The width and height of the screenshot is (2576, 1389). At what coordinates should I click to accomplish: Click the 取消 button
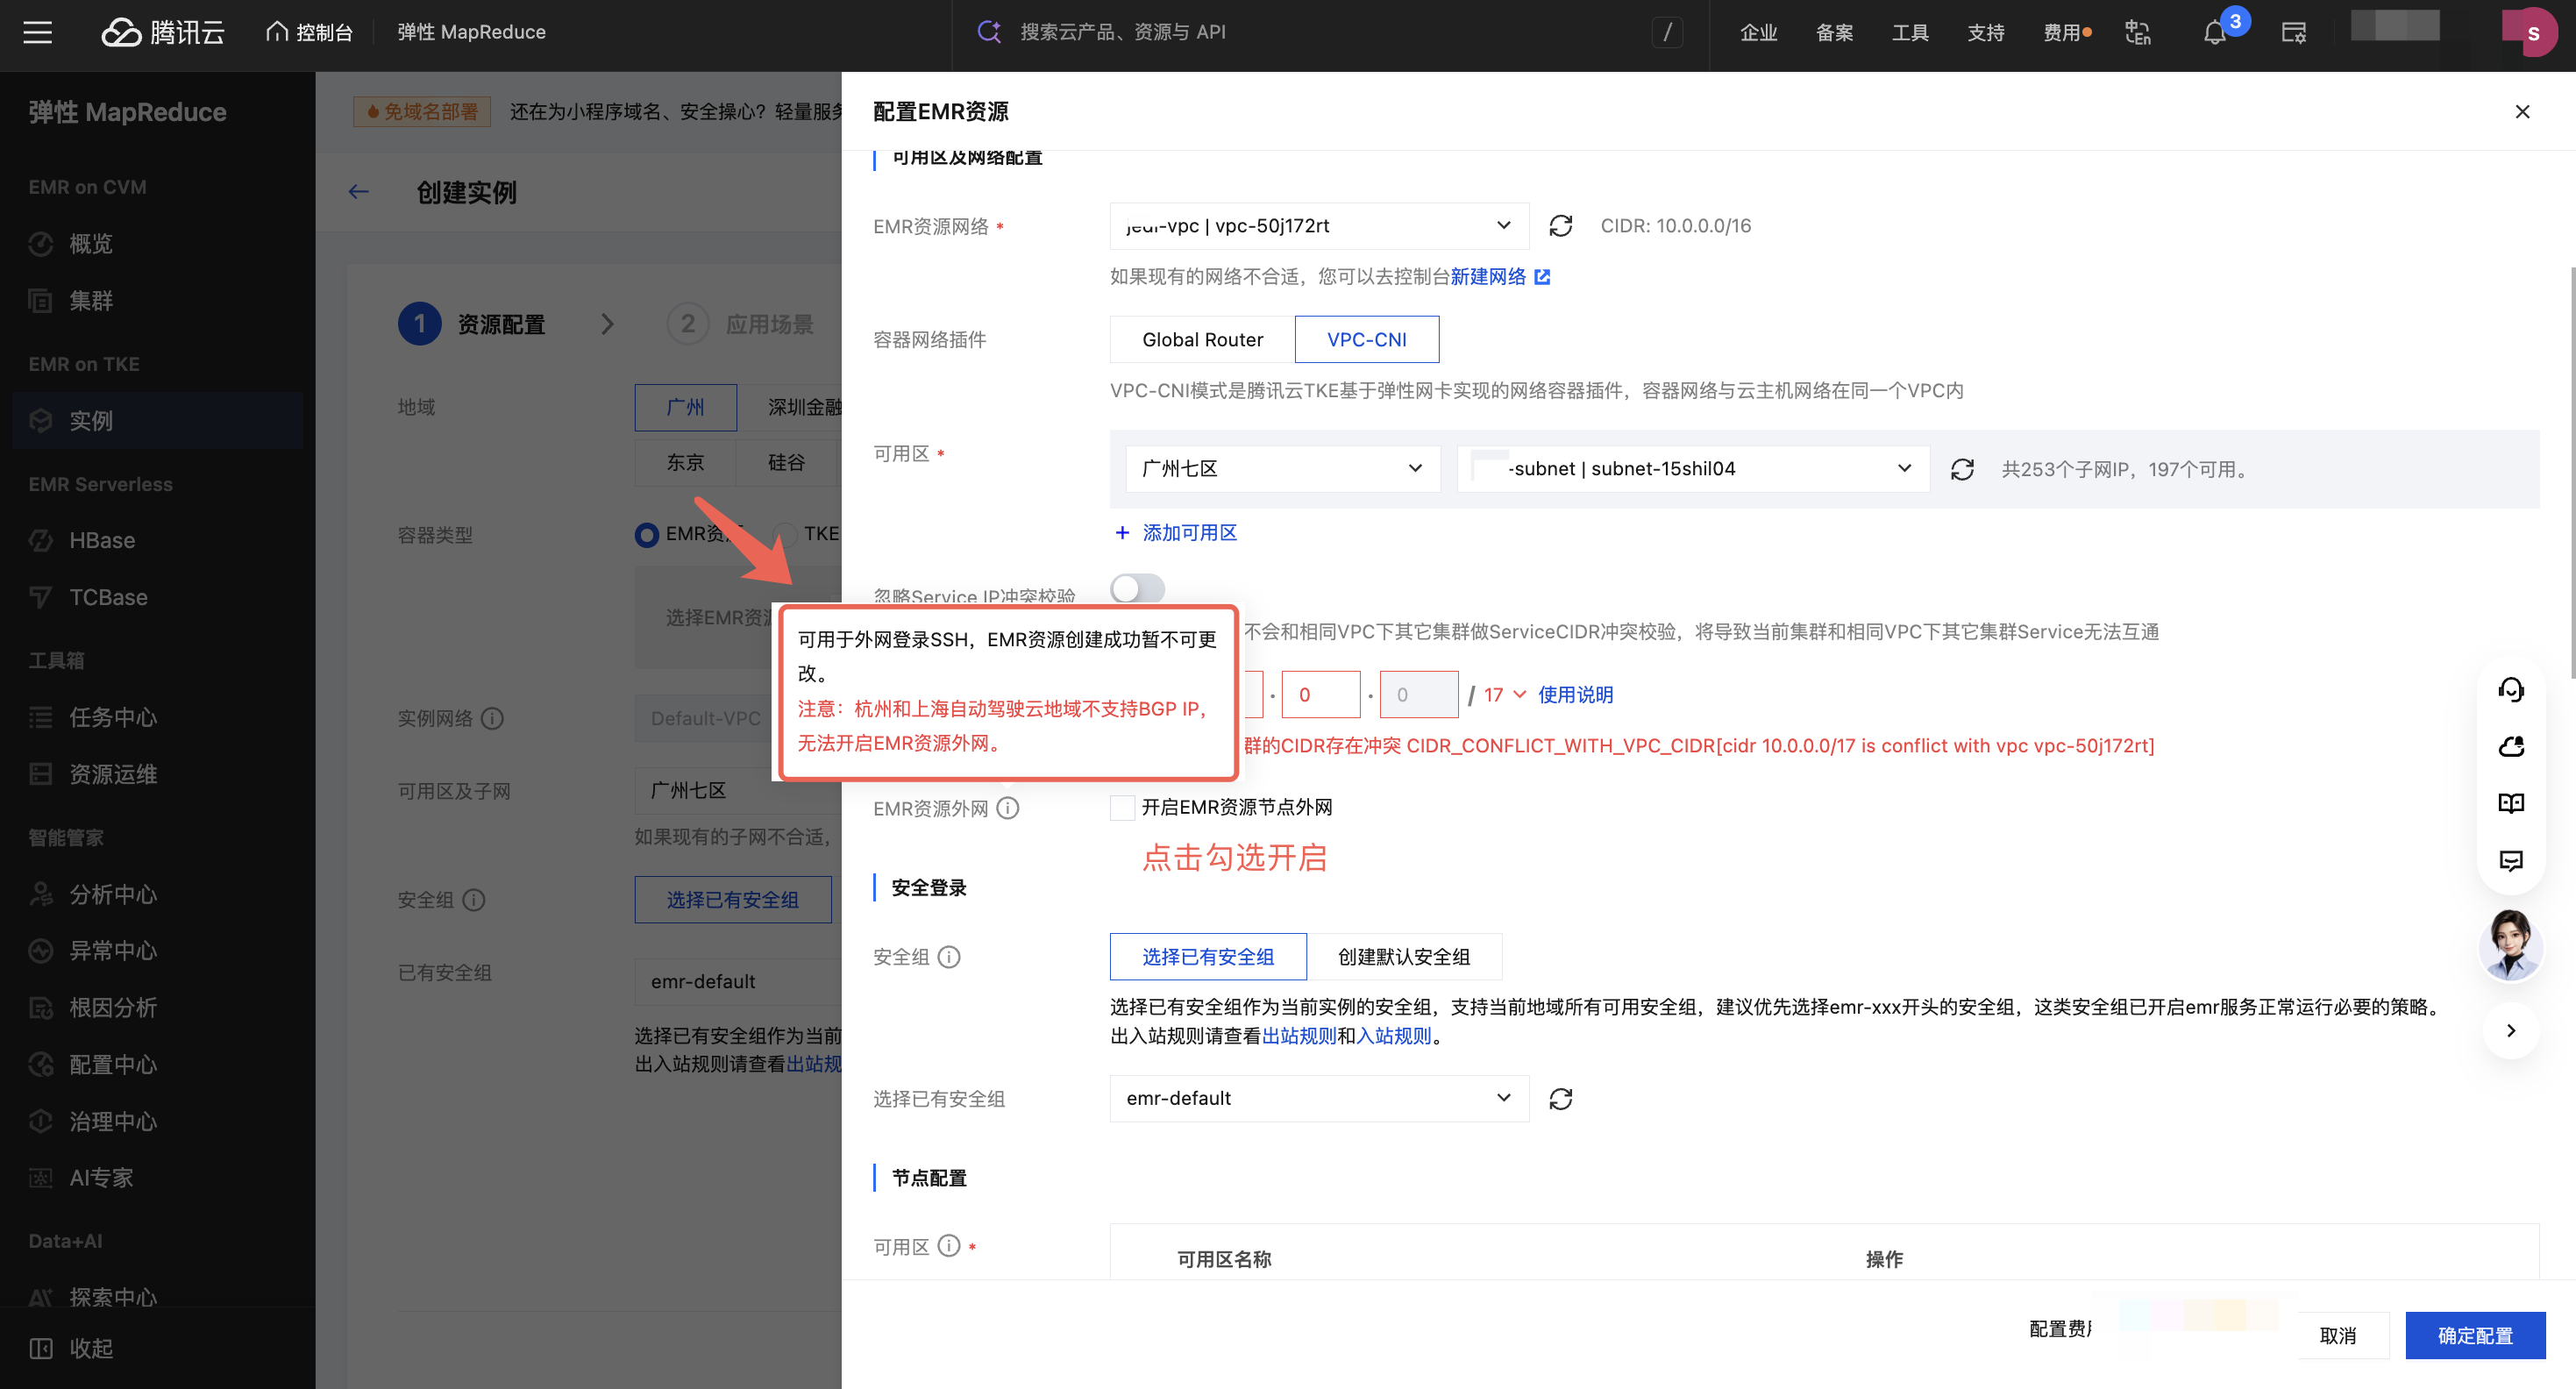click(2338, 1335)
